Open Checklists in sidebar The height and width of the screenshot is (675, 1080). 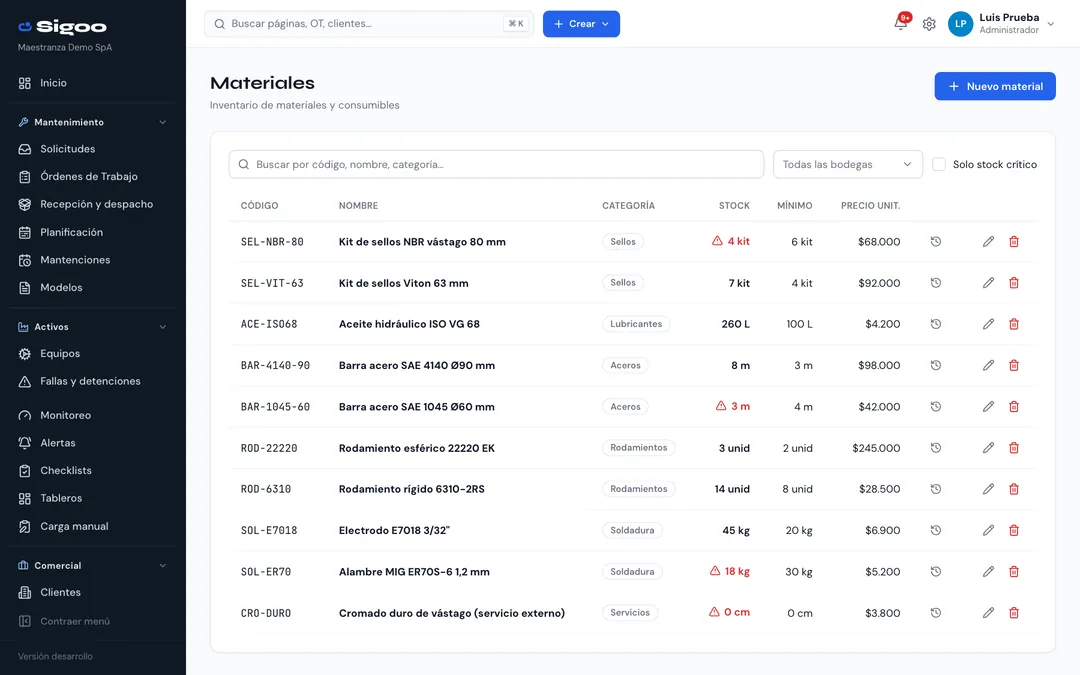pos(93,470)
